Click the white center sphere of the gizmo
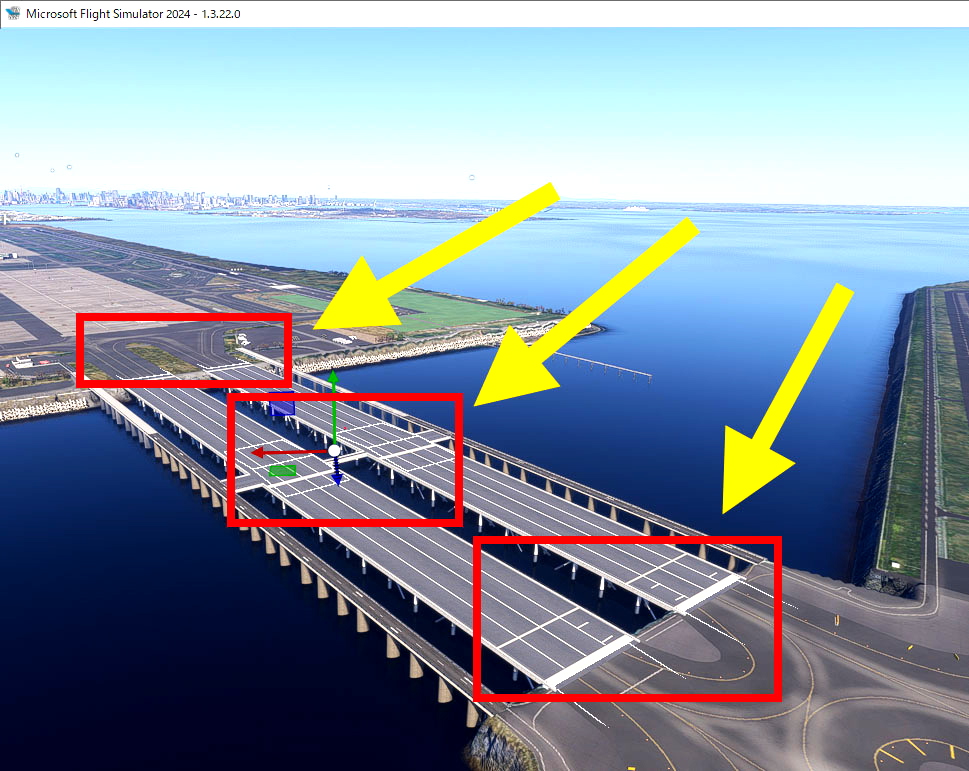 [x=333, y=451]
